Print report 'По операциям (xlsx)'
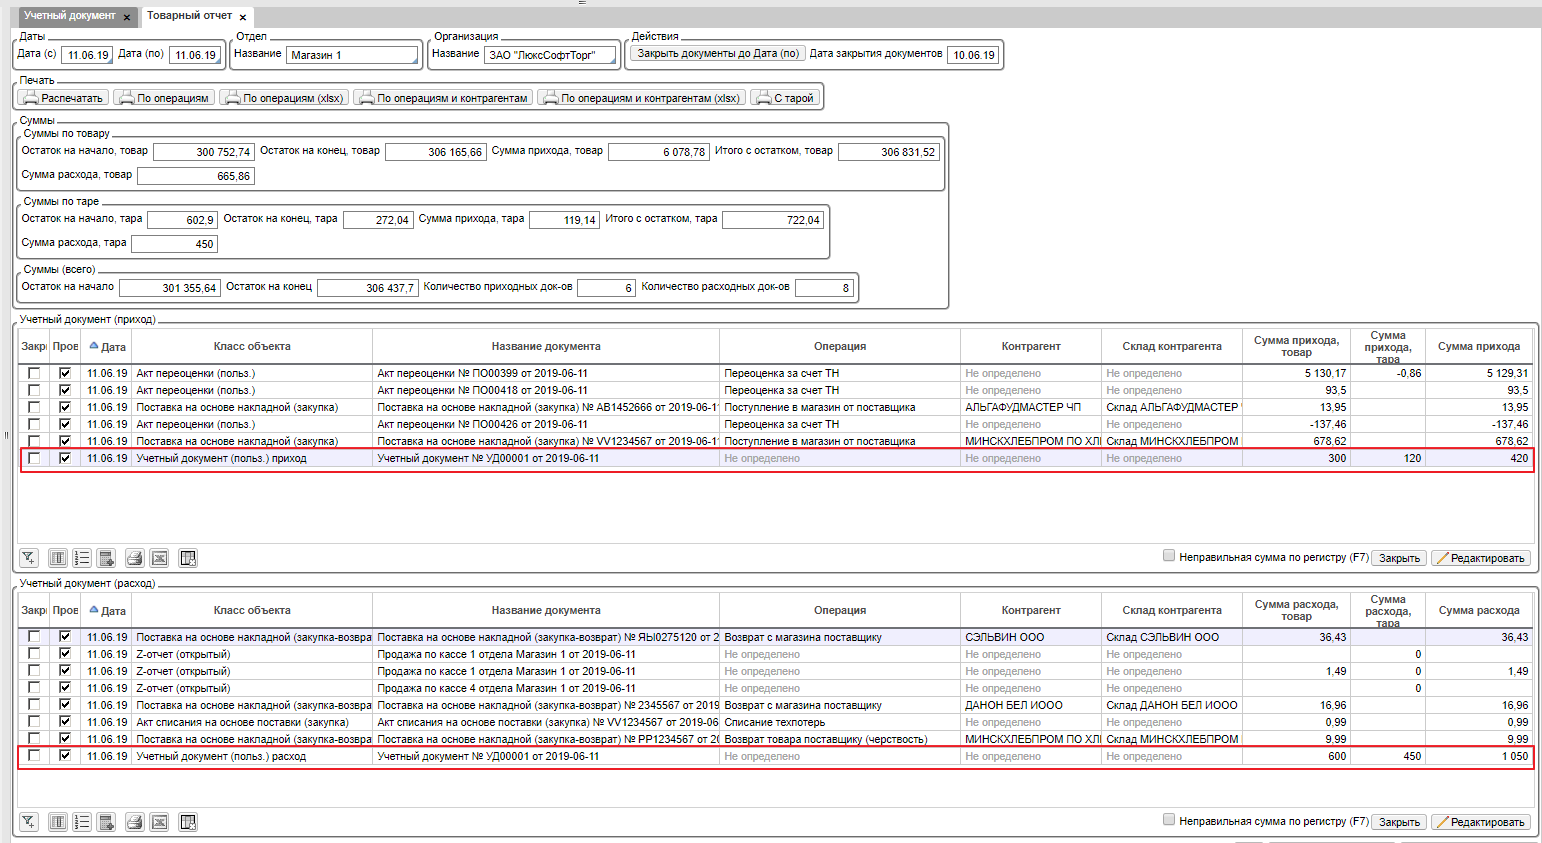1542x843 pixels. click(x=284, y=98)
